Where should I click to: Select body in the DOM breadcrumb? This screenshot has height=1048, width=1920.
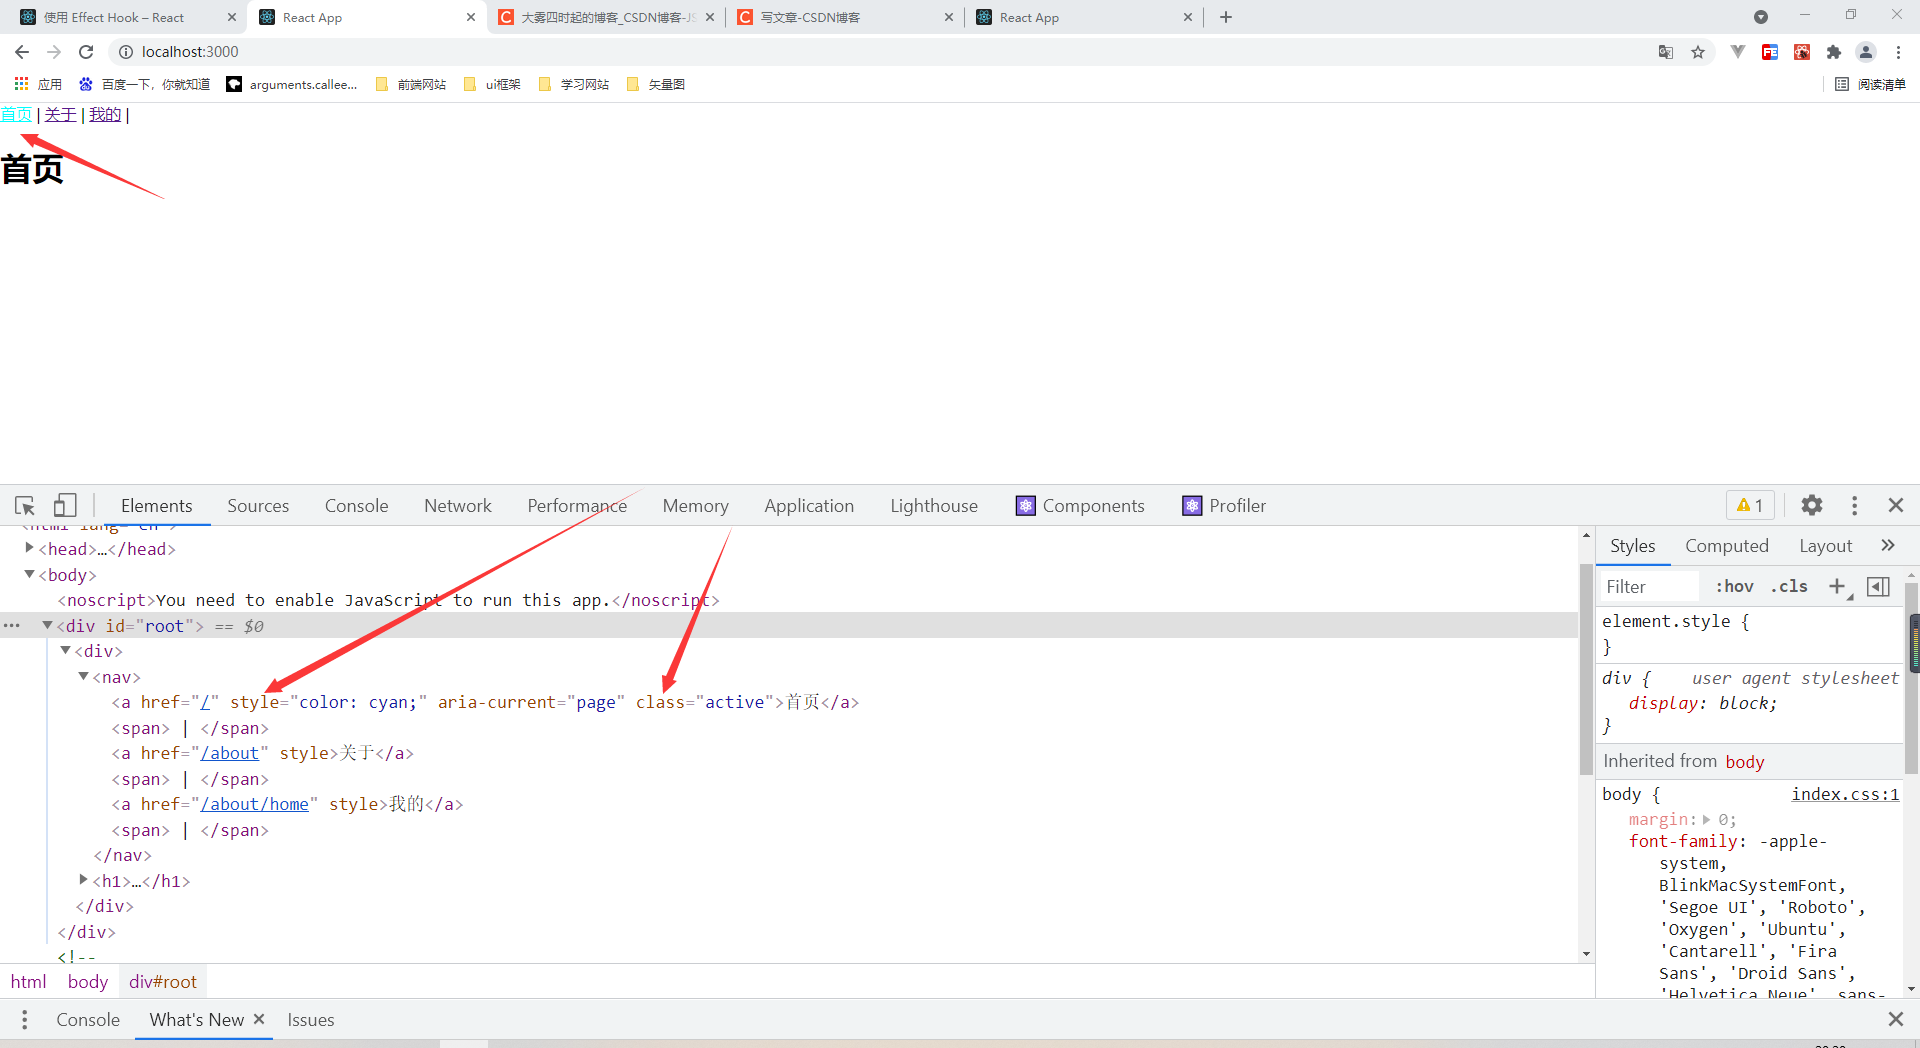click(88, 982)
